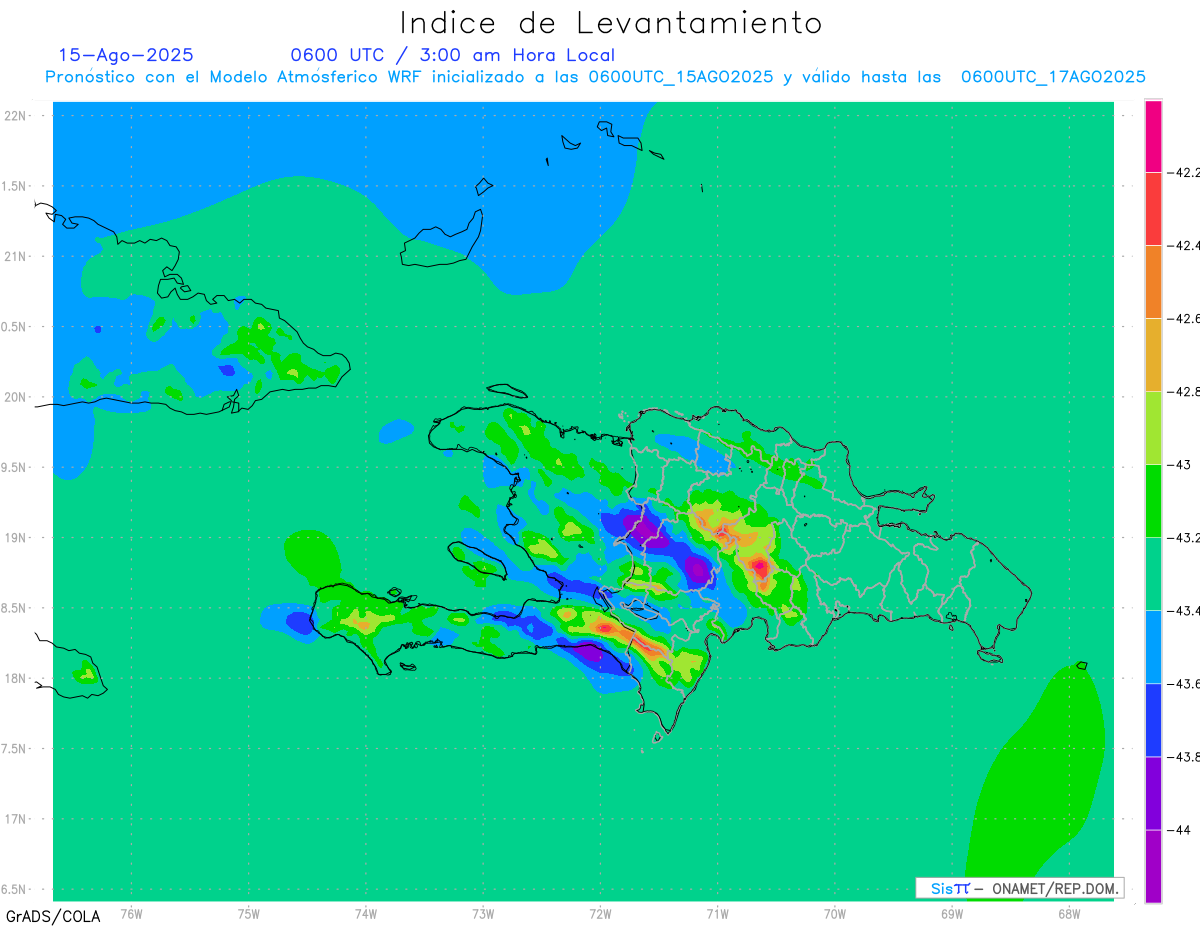Pick the purple swatch between -43.8 and -44
Image resolution: width=1200 pixels, height=927 pixels.
(x=1153, y=792)
